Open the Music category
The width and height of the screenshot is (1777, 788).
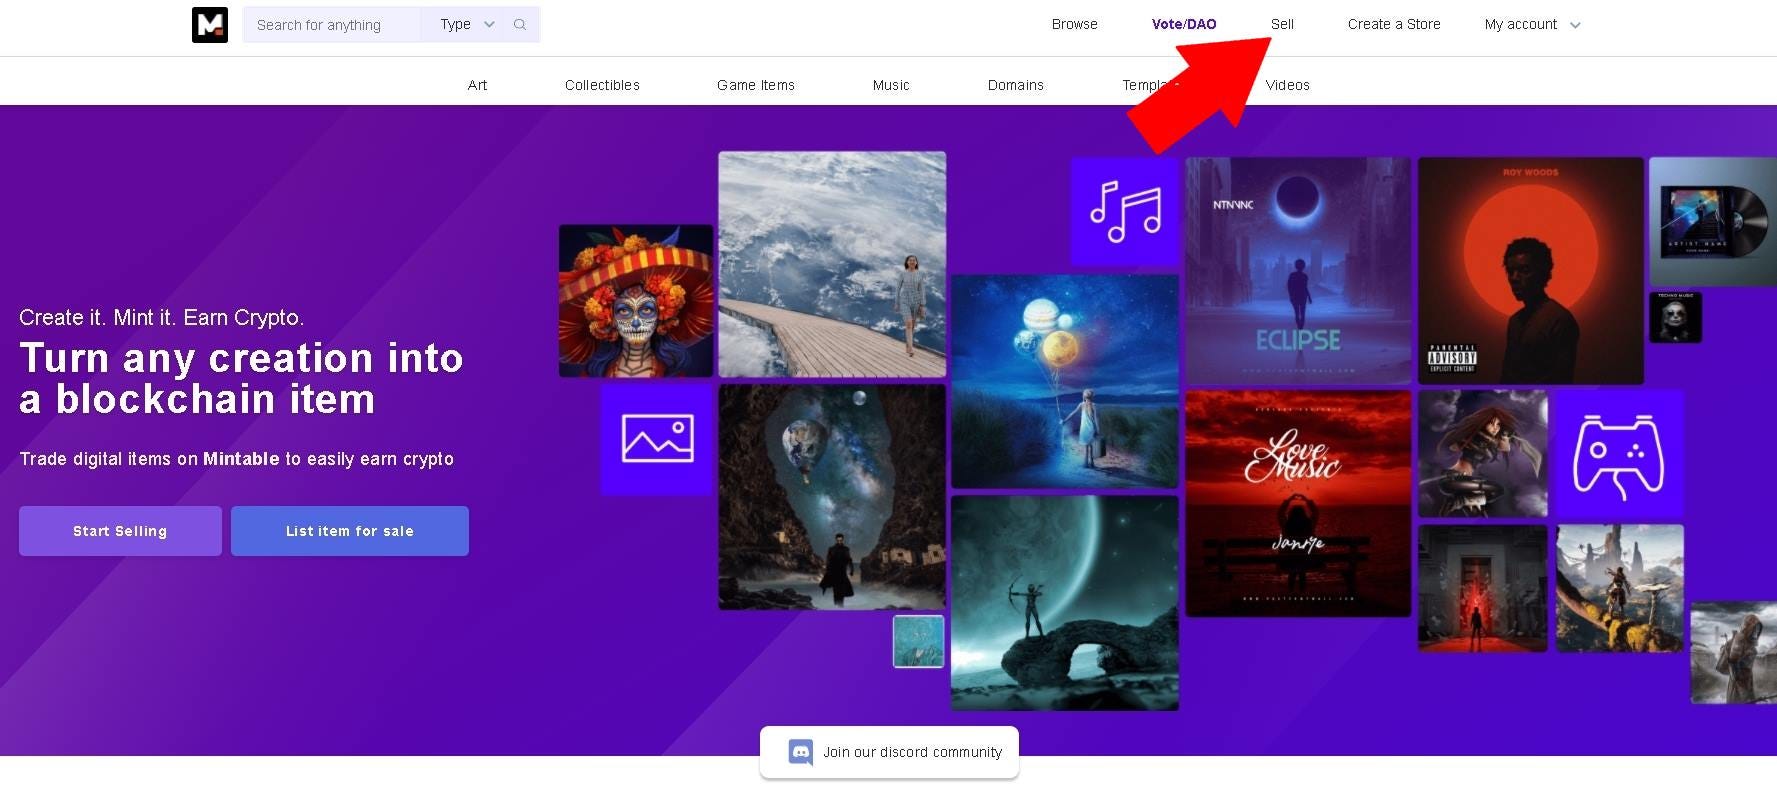tap(891, 85)
